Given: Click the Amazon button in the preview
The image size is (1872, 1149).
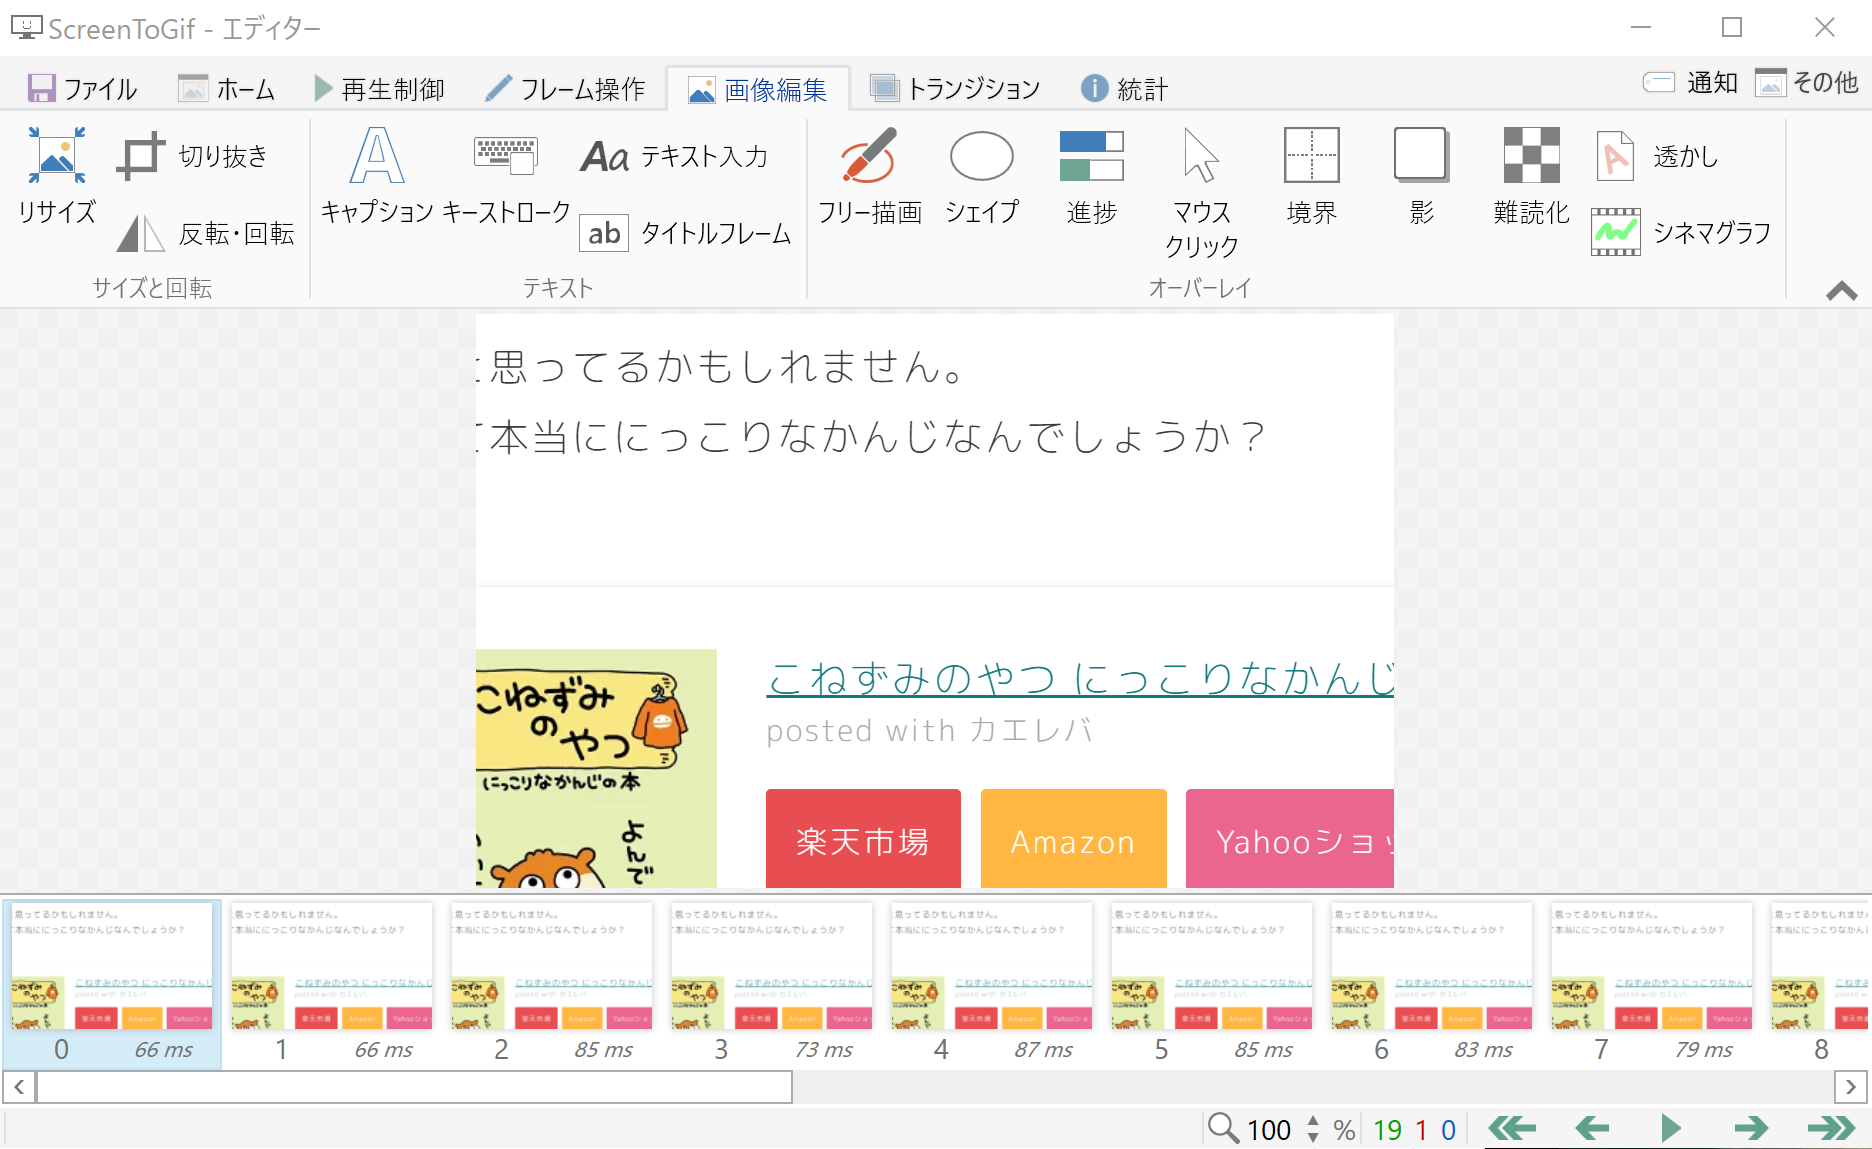Looking at the screenshot, I should pyautogui.click(x=1074, y=839).
